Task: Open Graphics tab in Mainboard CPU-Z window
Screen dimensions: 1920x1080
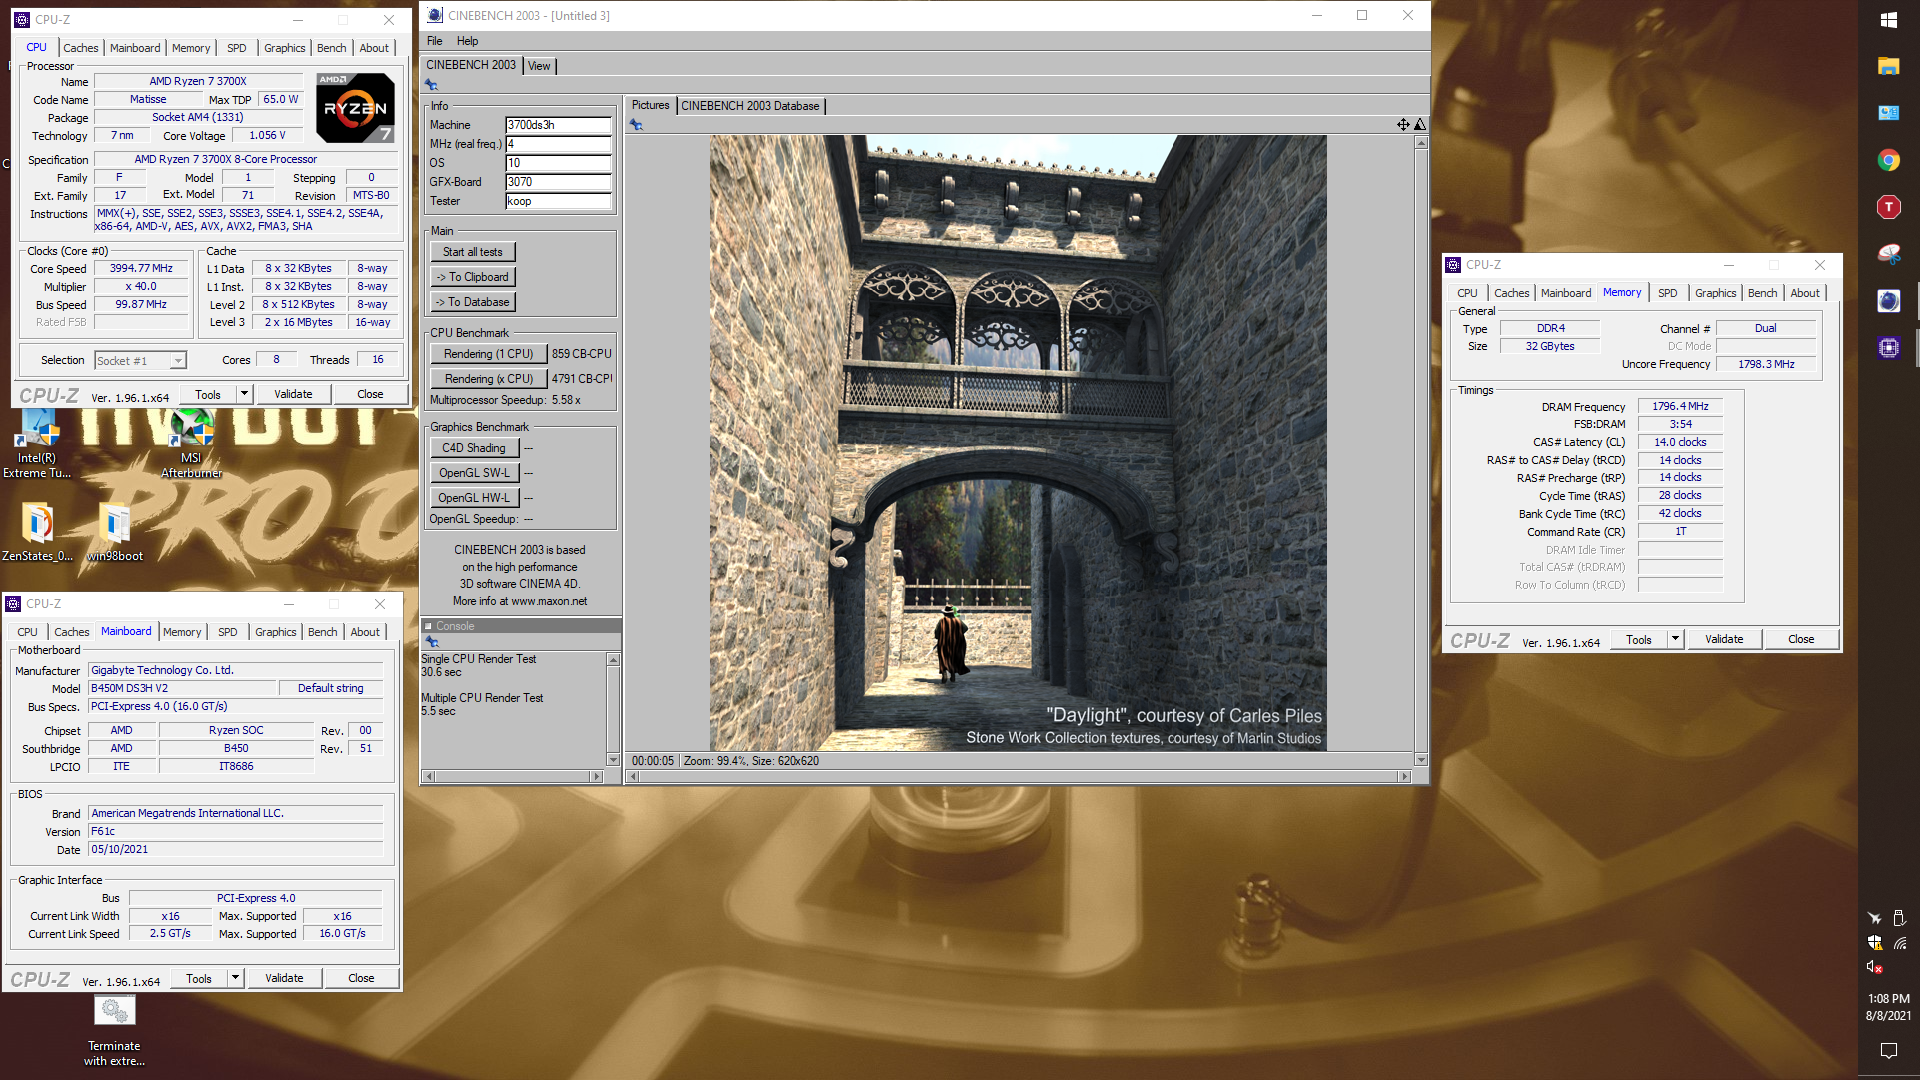Action: pyautogui.click(x=275, y=632)
